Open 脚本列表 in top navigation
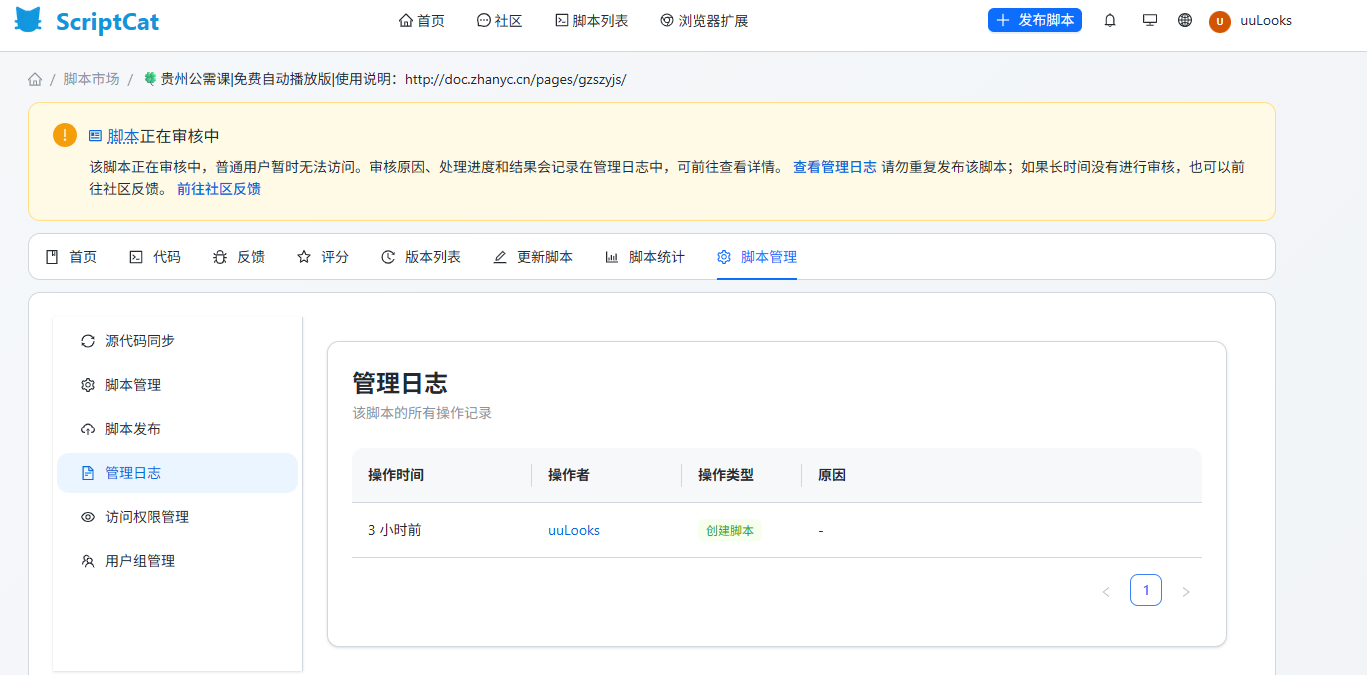 592,20
